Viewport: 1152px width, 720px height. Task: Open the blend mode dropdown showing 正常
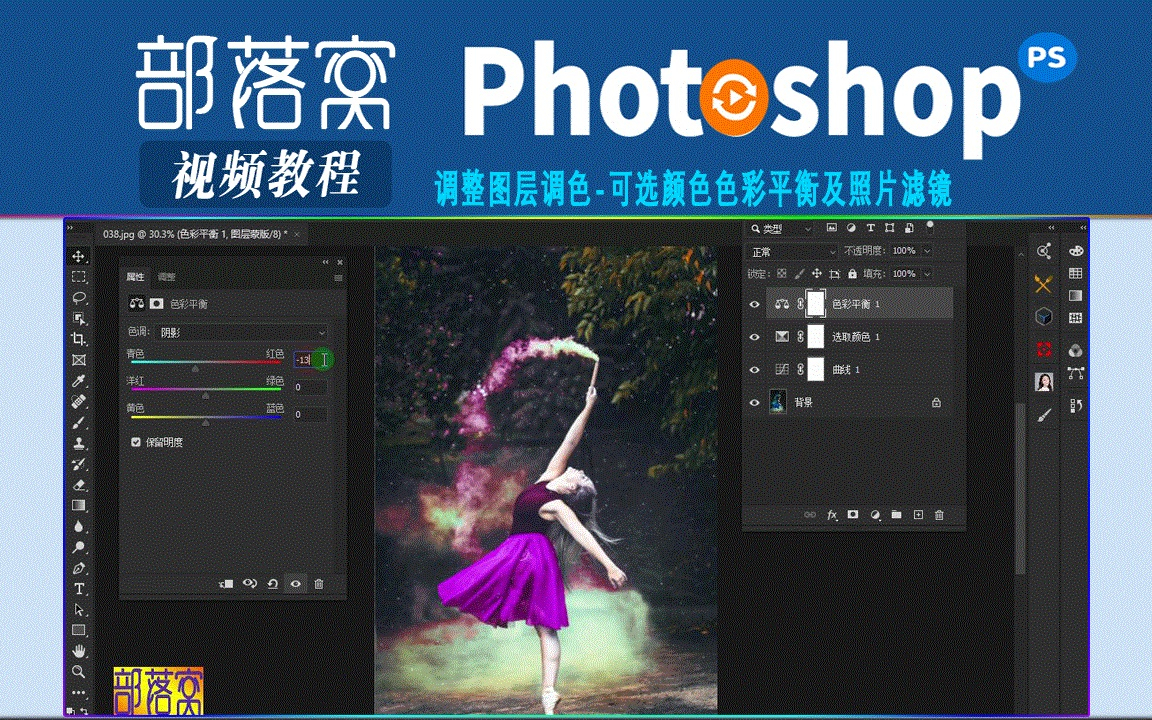[x=793, y=252]
